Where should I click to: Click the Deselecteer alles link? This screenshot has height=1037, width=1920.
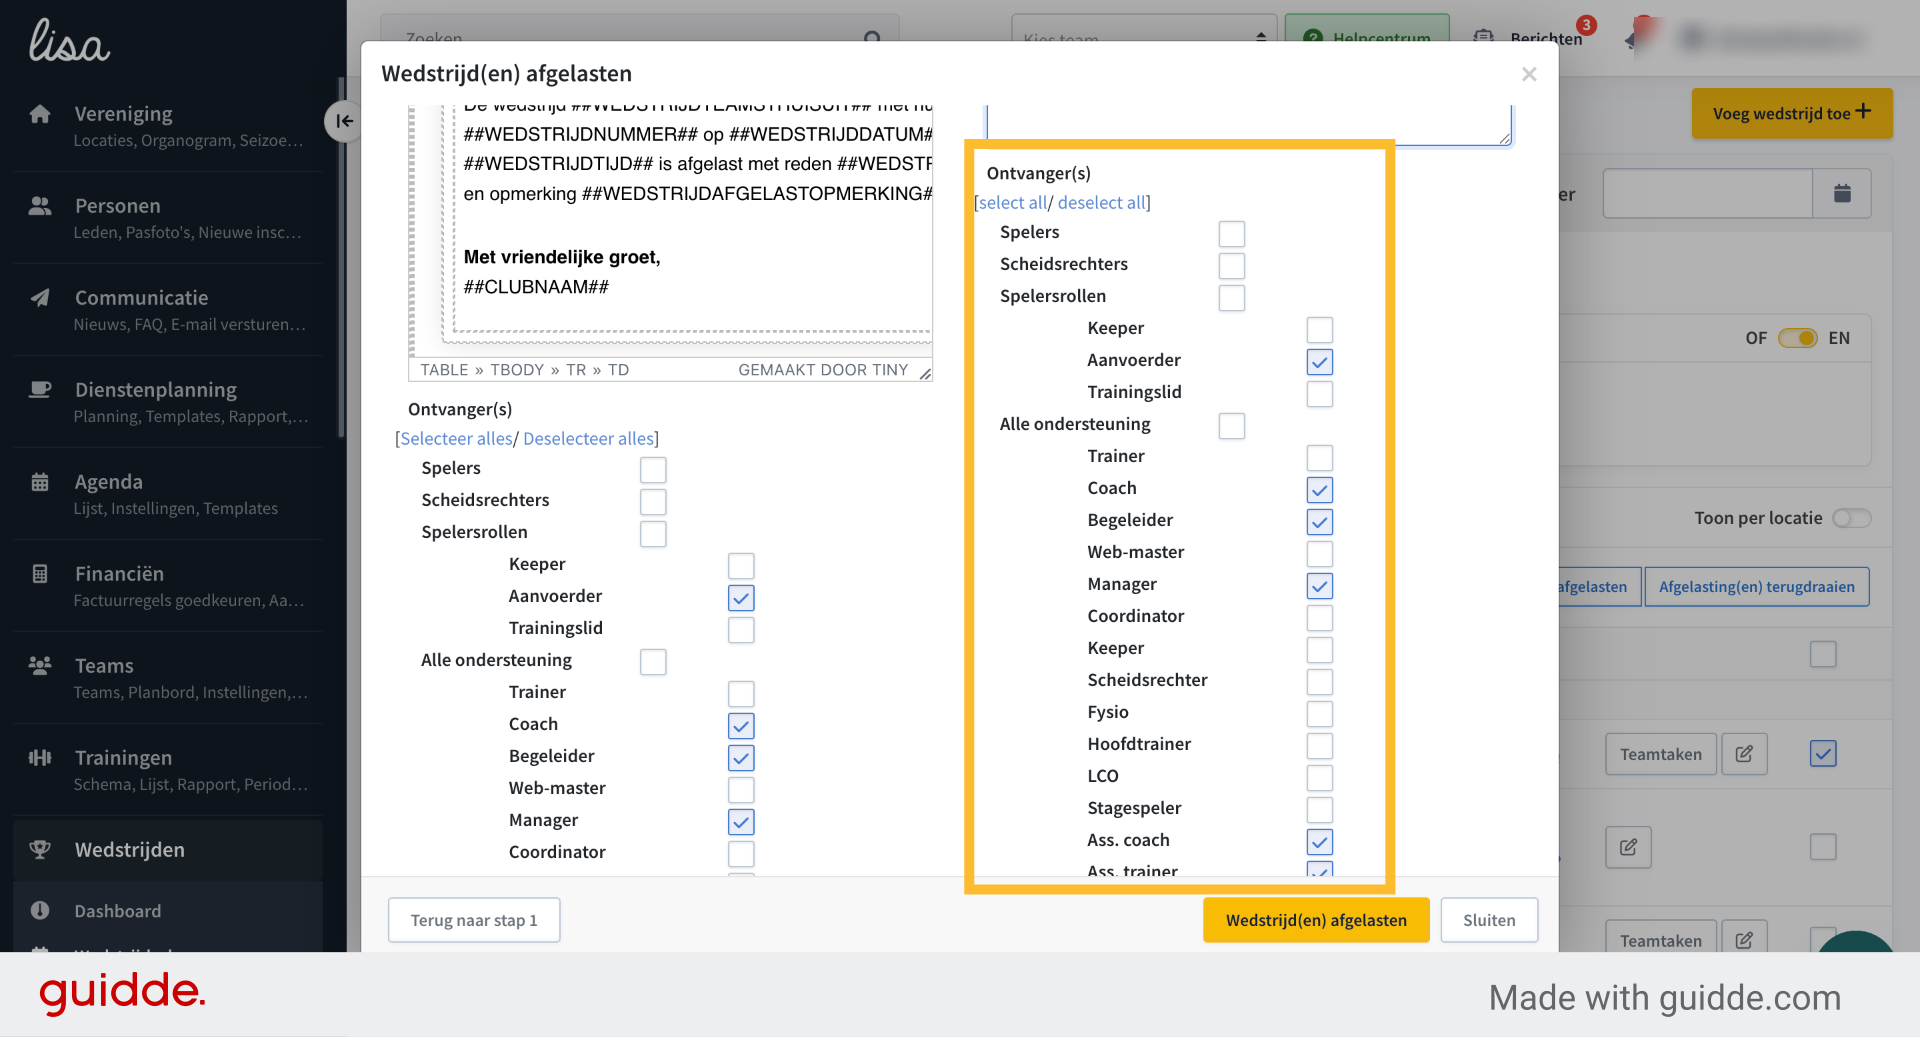click(588, 438)
